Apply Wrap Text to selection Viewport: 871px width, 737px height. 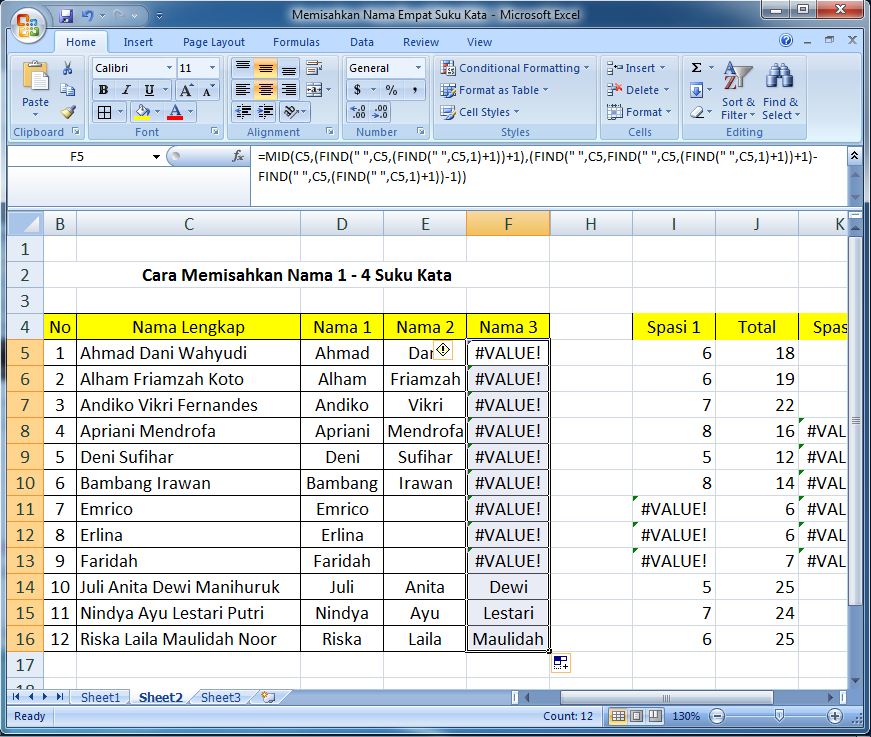(x=314, y=67)
